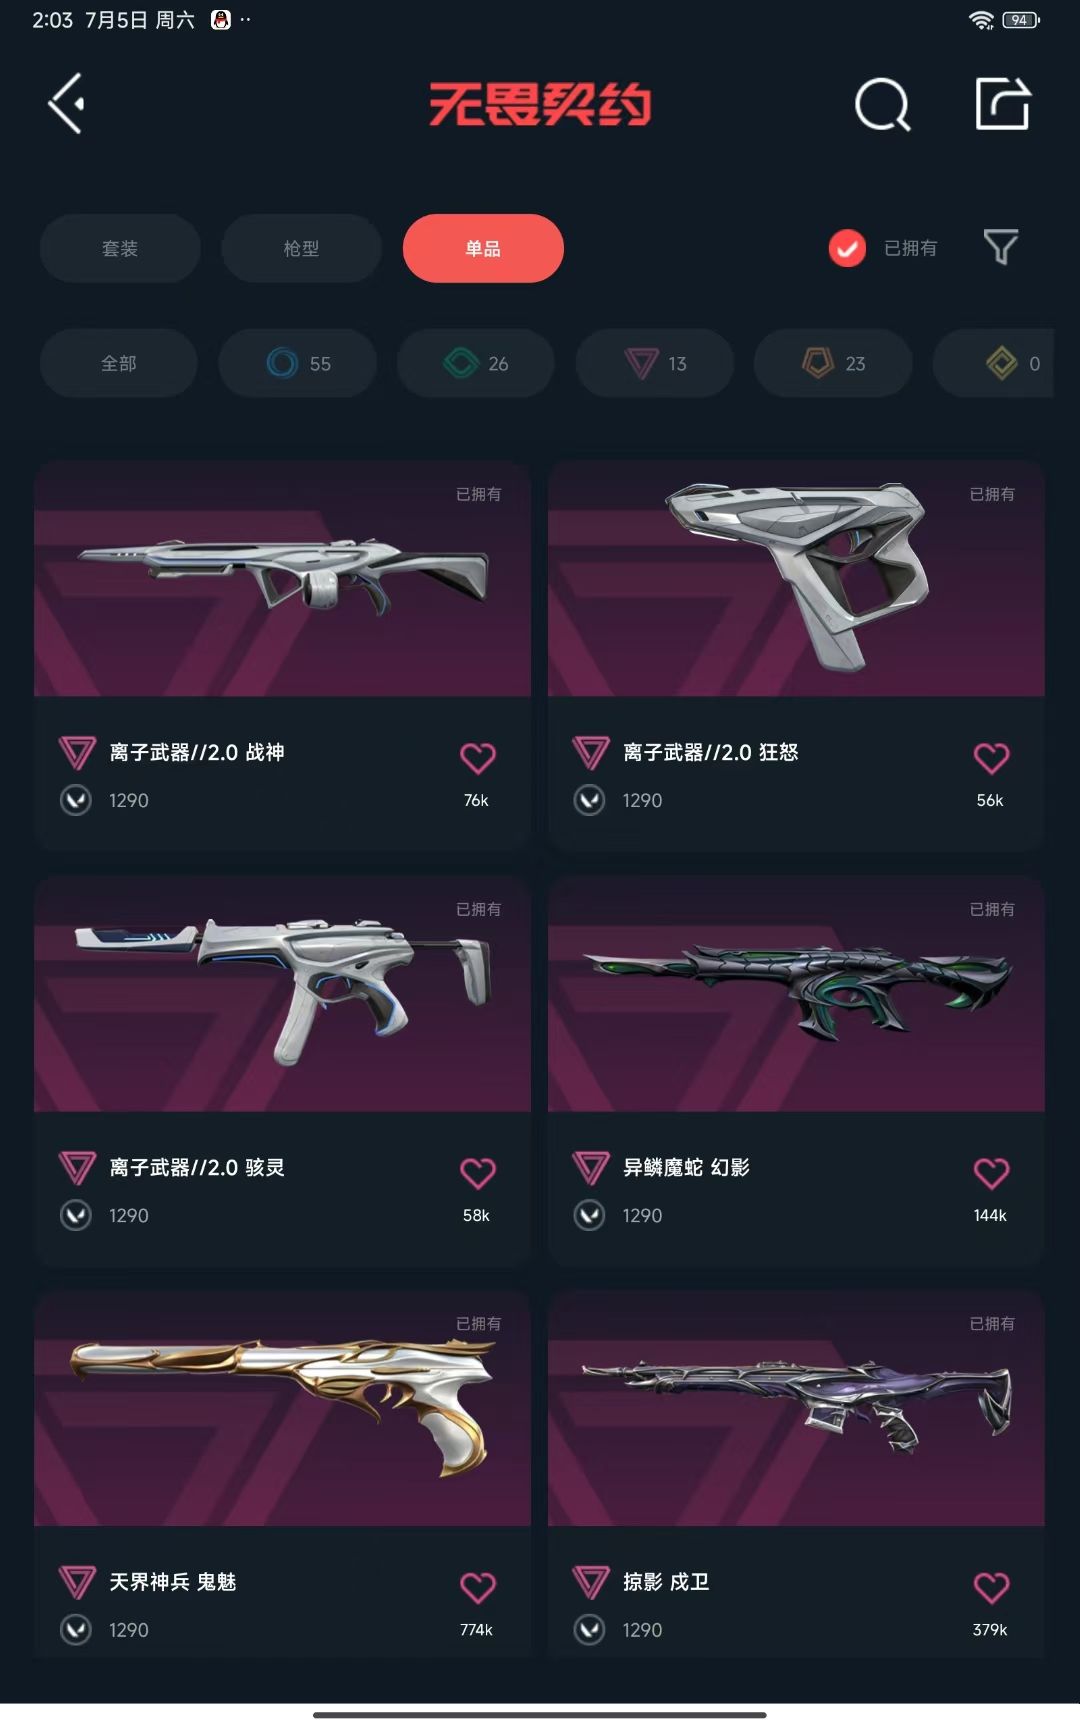This screenshot has width=1080, height=1728.
Task: Tap heart icon on 掠影 戍卫
Action: (x=991, y=1587)
